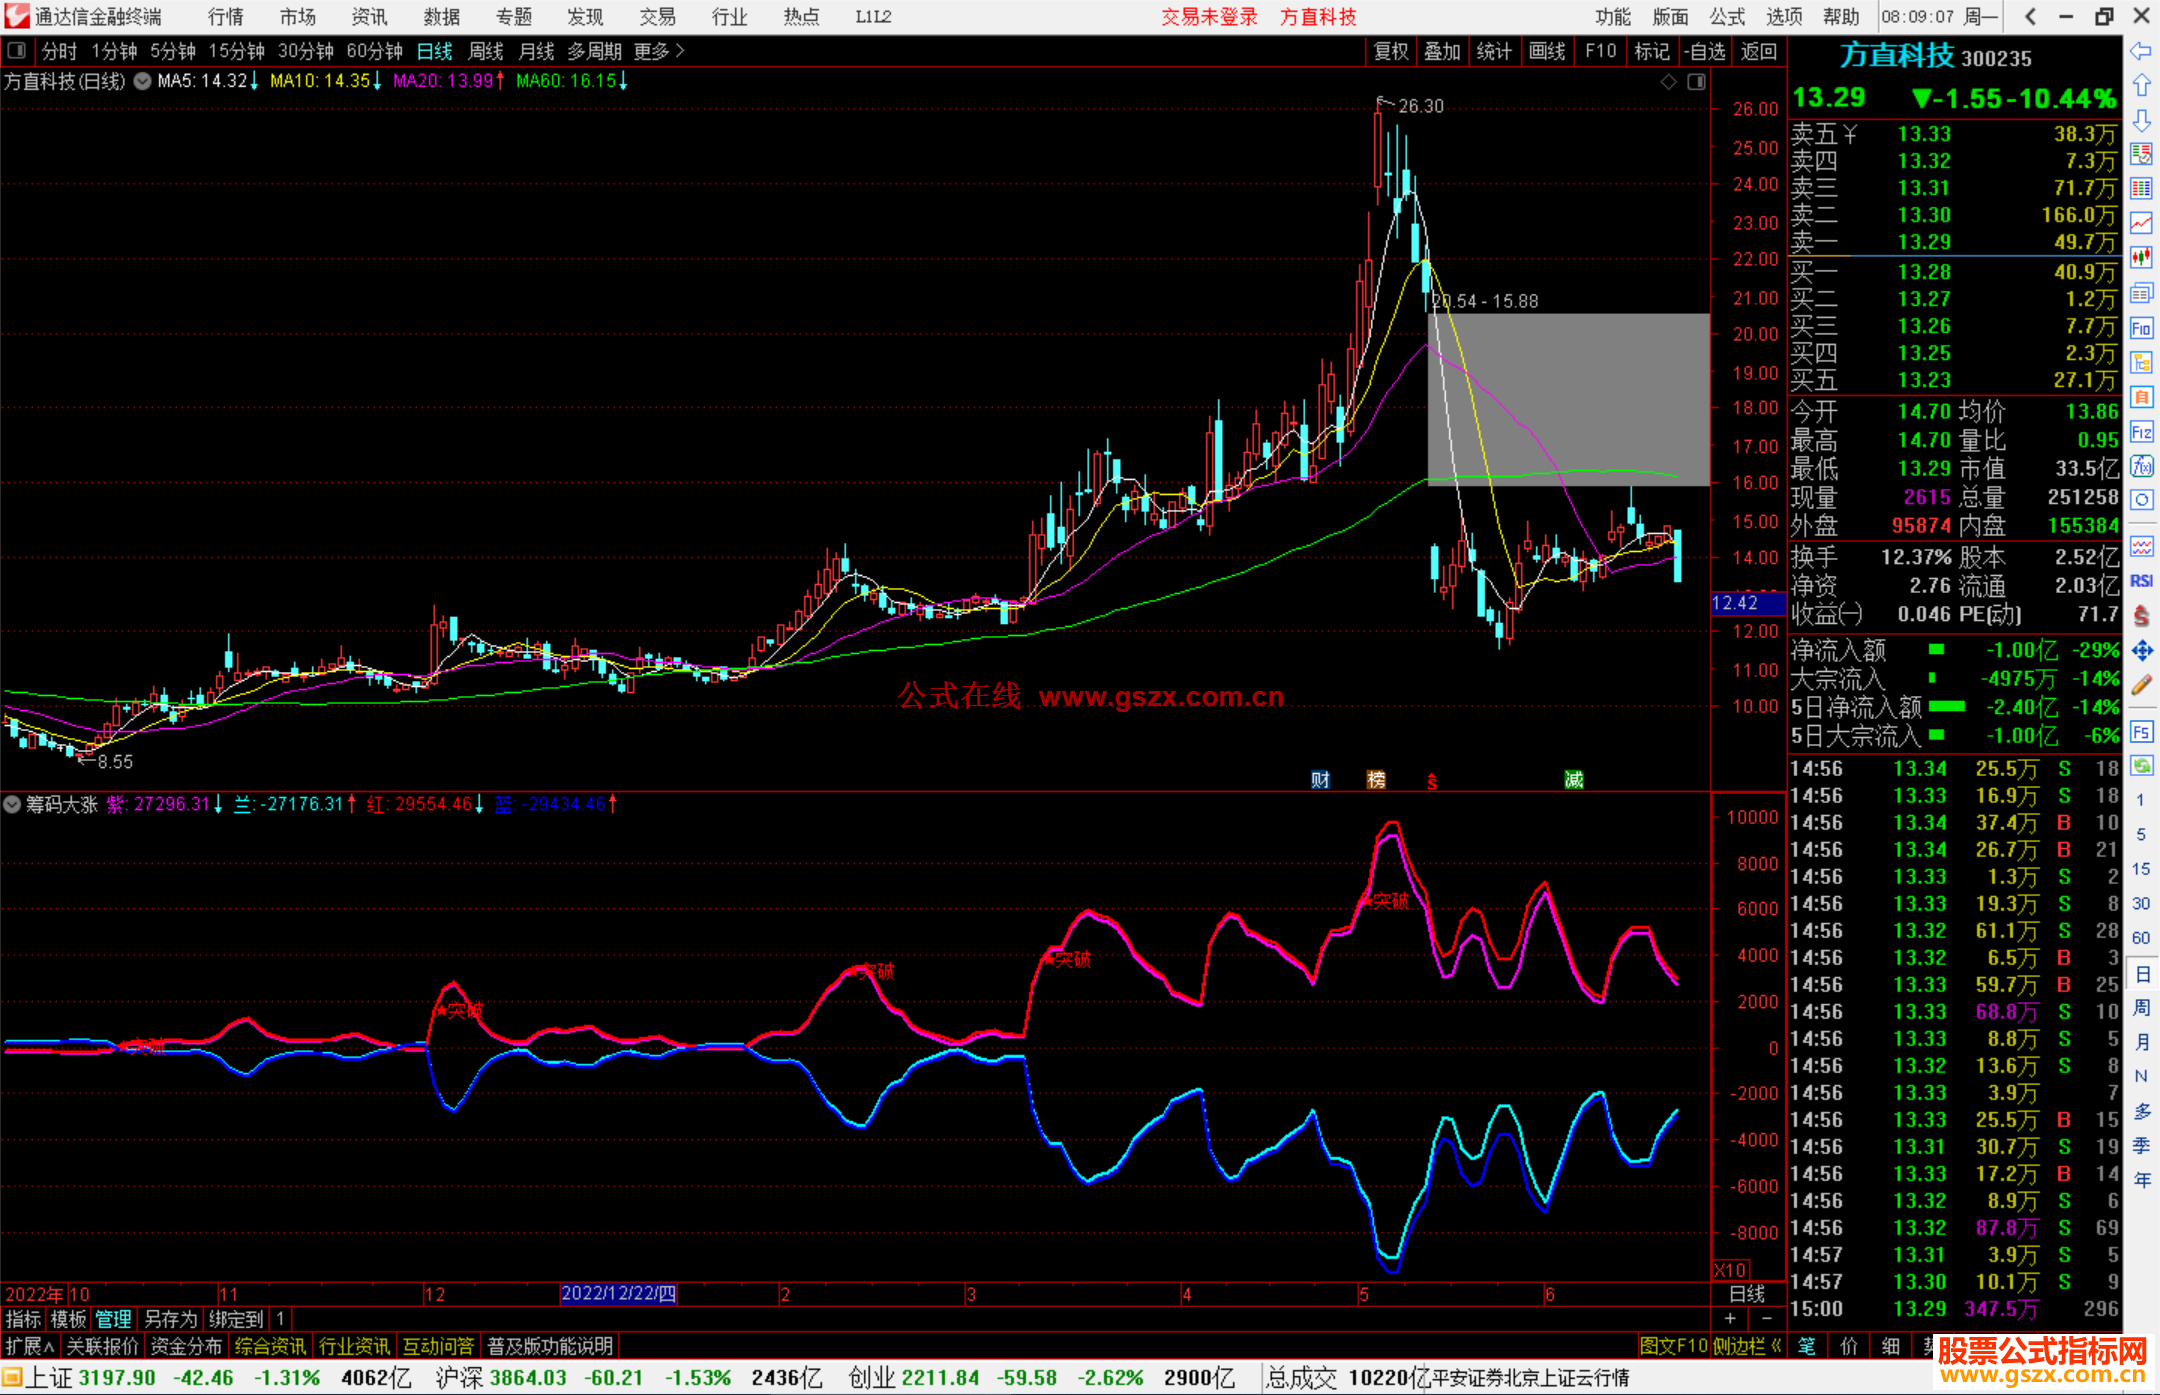Click the back arrow sidebar icon
The height and width of the screenshot is (1395, 2160).
[2141, 51]
